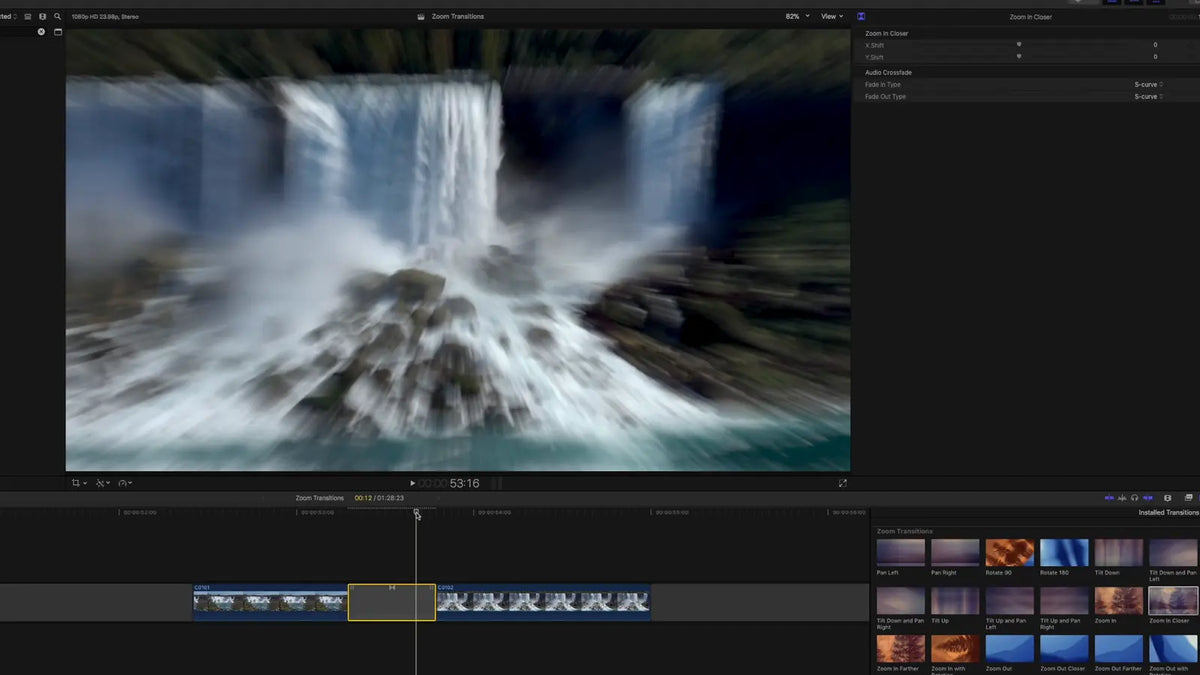Open the Fade In Type S-curve dropdown
Image resolution: width=1200 pixels, height=675 pixels.
(x=1148, y=85)
